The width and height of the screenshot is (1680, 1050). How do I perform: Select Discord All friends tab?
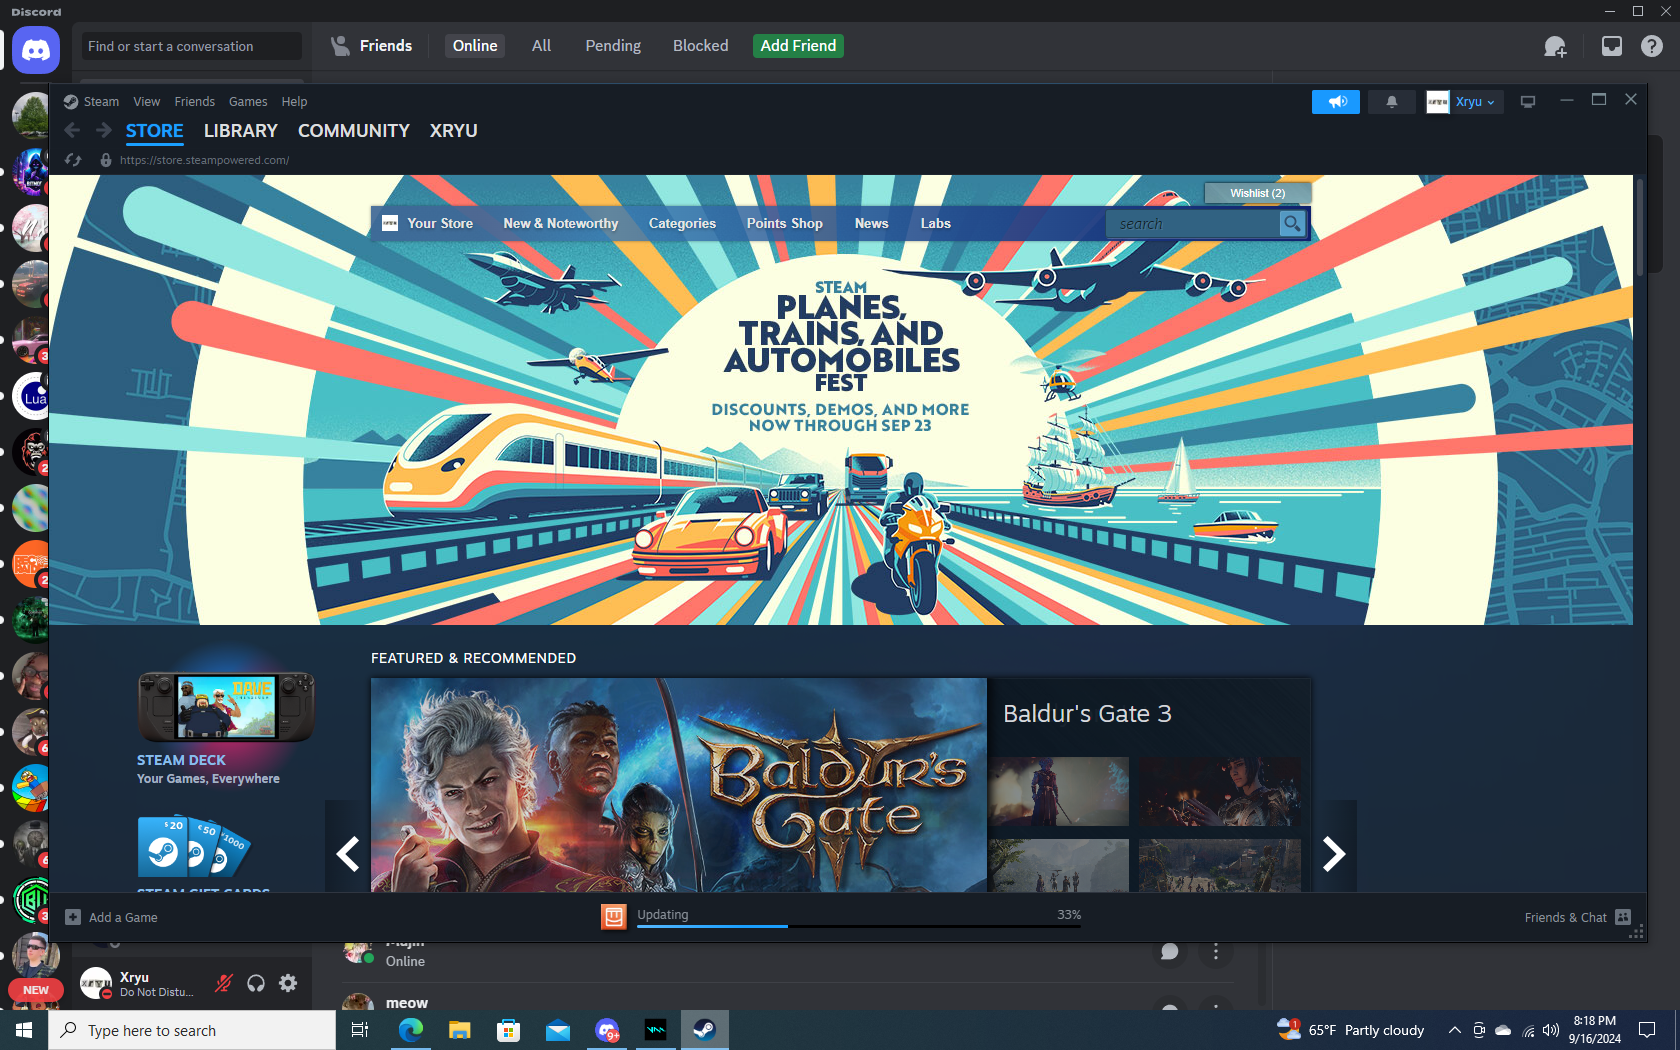(541, 46)
